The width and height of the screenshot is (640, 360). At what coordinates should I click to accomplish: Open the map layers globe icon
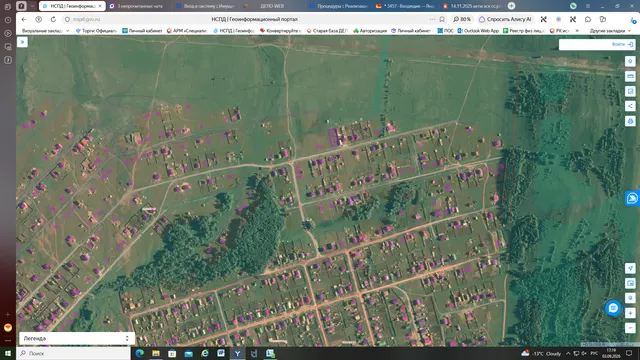pyautogui.click(x=630, y=121)
